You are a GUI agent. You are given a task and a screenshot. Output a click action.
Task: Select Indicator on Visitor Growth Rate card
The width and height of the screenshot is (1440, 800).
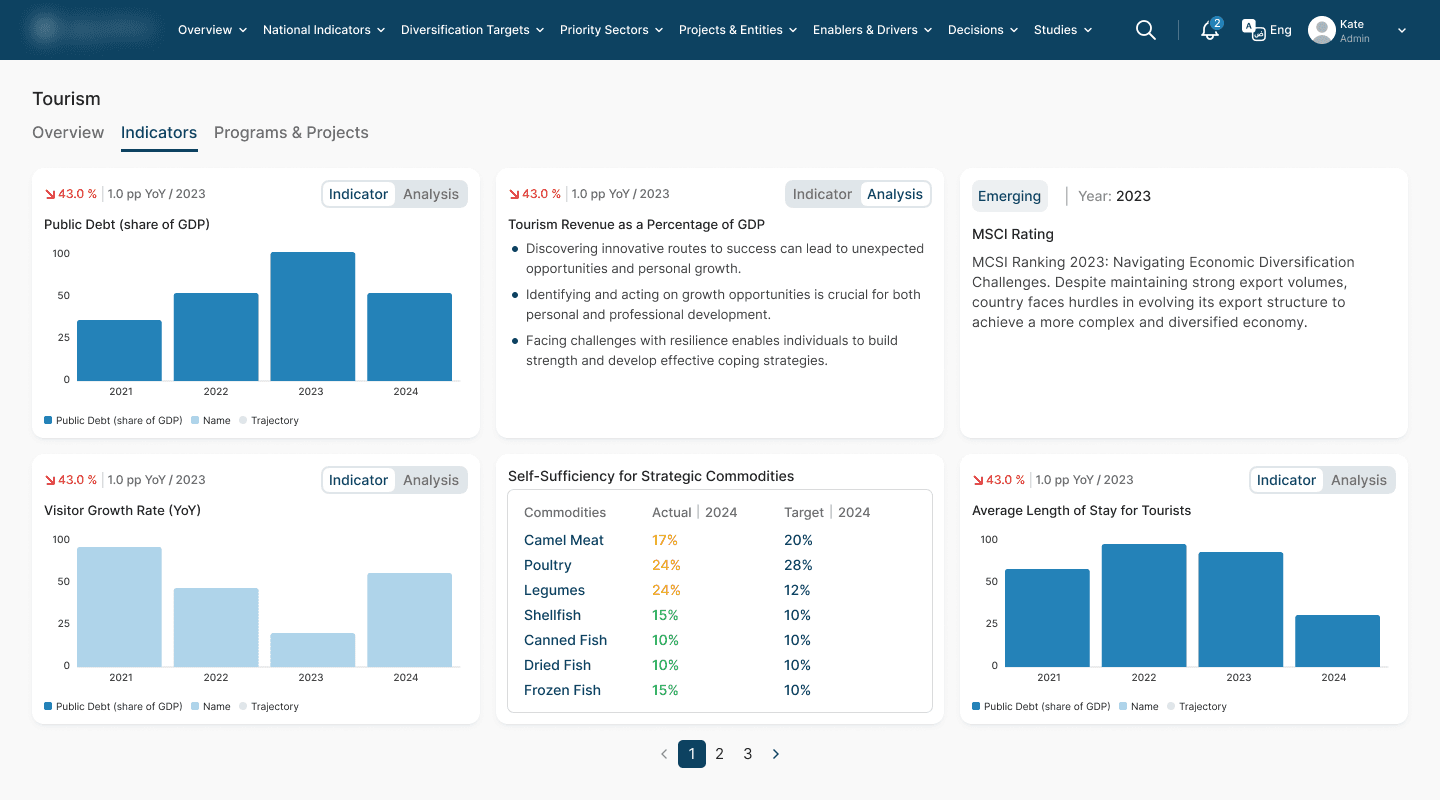358,480
